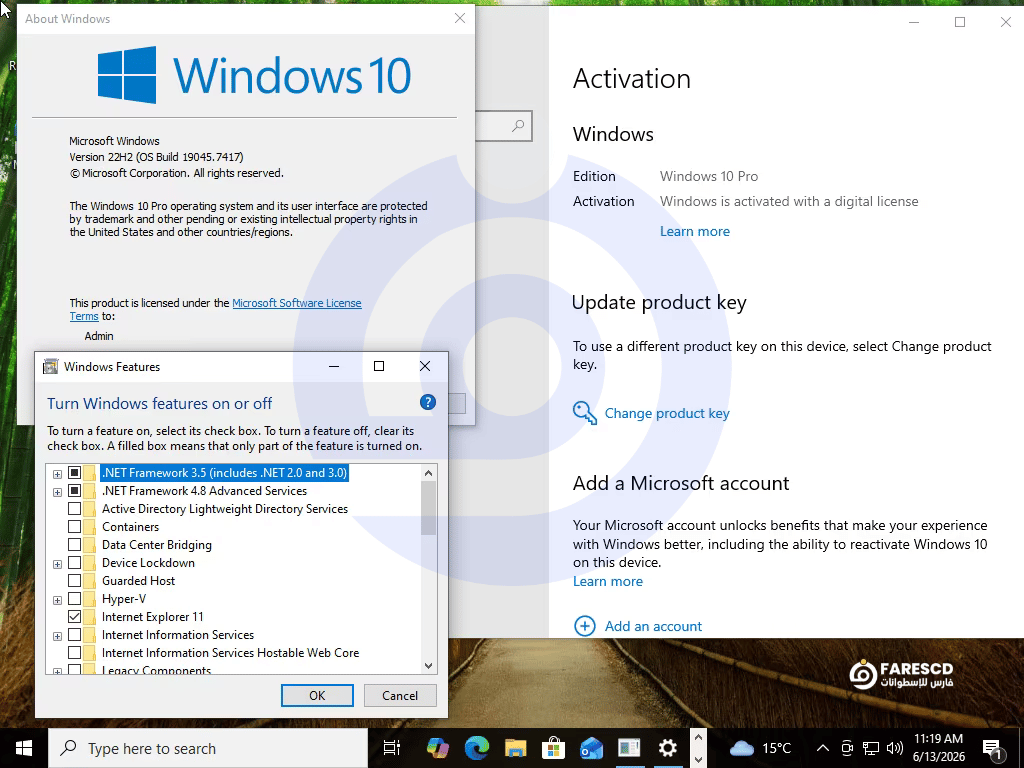Show hidden system tray icons
Screen dimensions: 1024x768
[x=823, y=748]
